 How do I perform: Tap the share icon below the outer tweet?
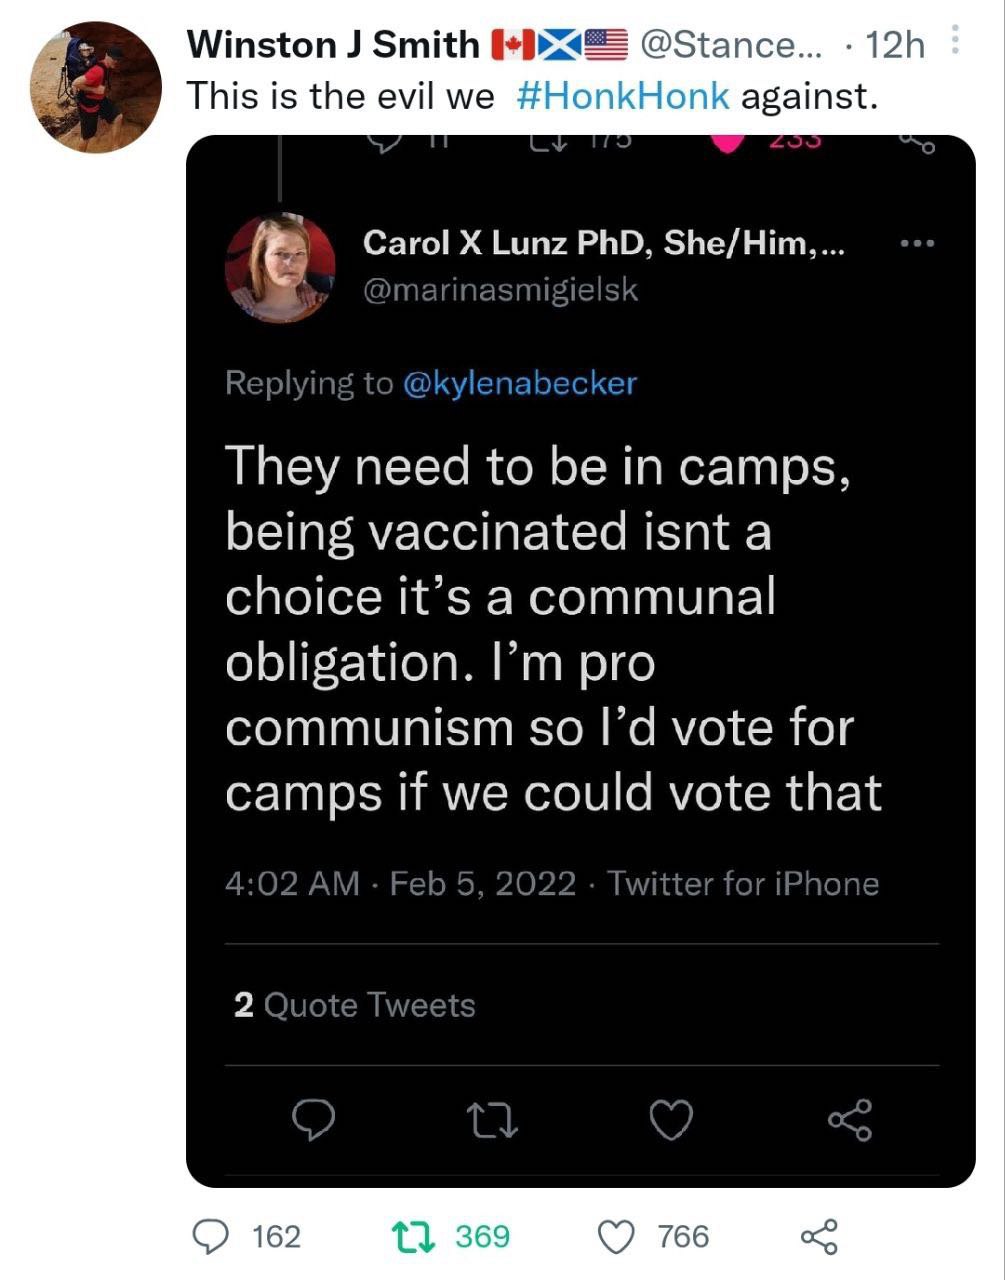pos(819,1237)
